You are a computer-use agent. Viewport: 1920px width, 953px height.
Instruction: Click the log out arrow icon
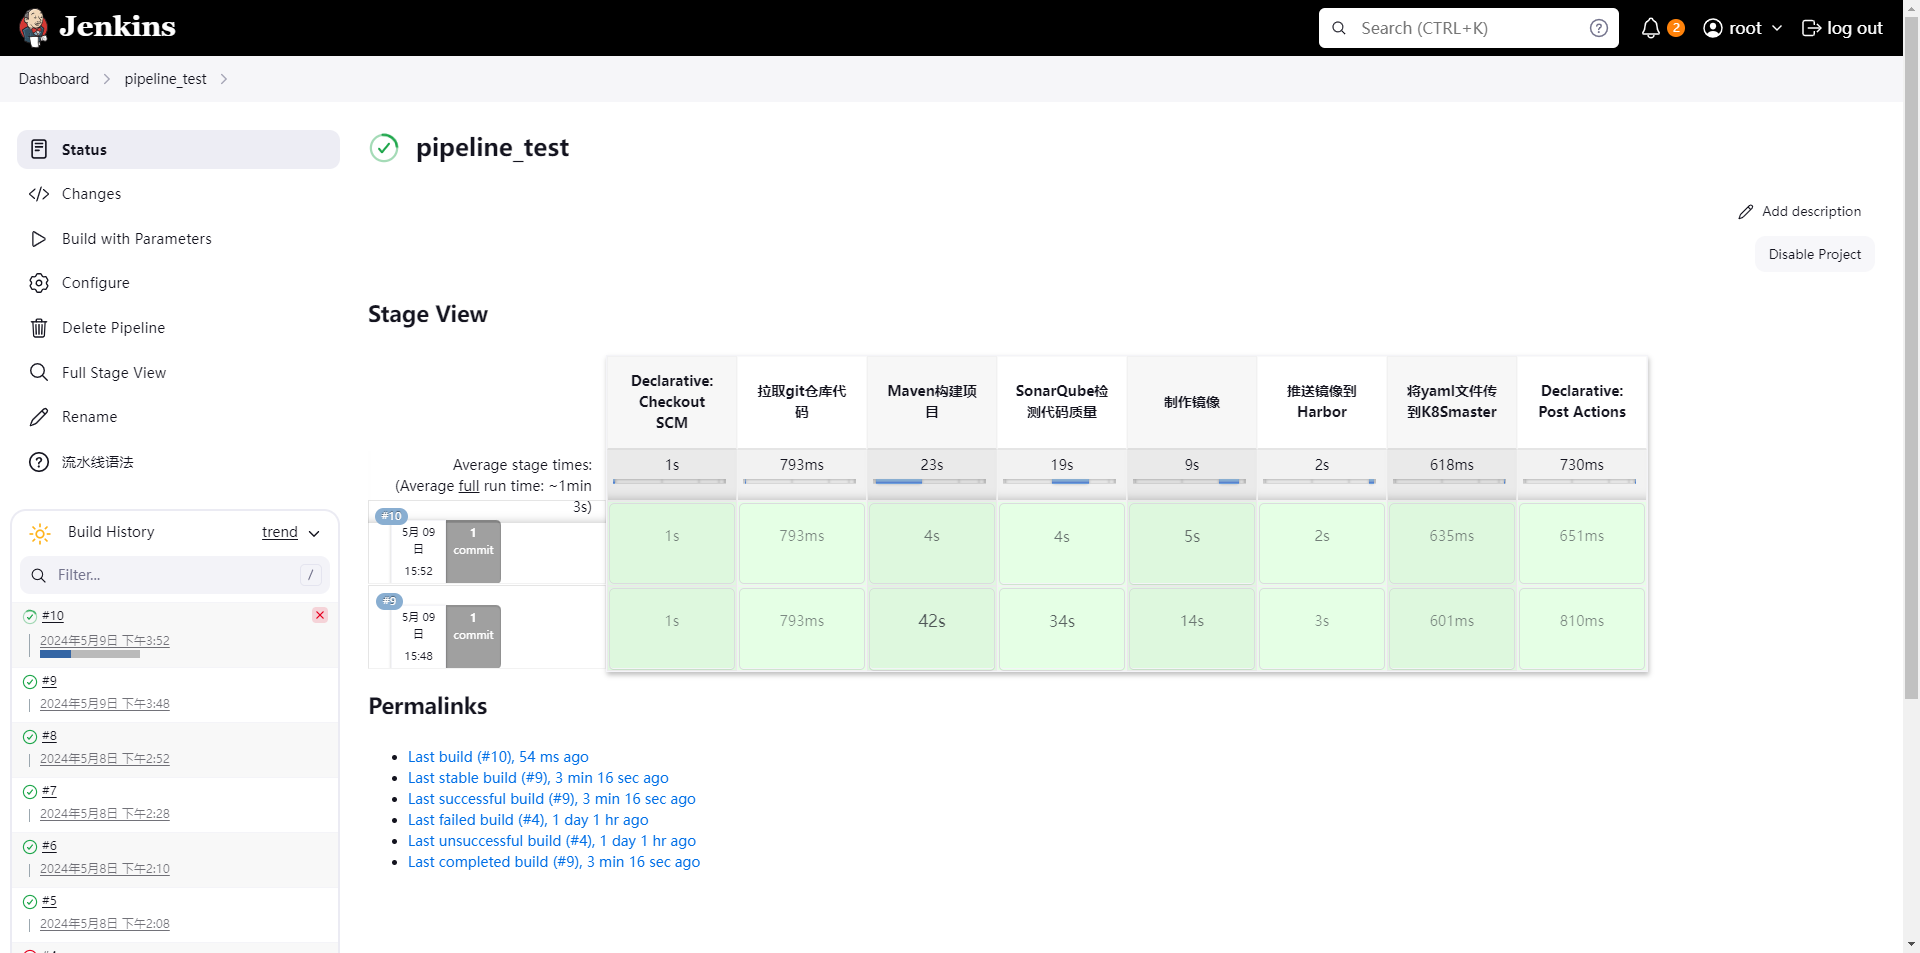pyautogui.click(x=1811, y=28)
